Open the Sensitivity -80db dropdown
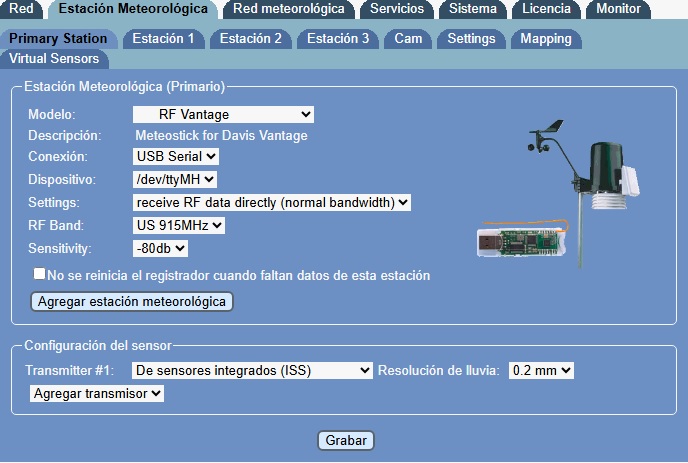 tap(160, 249)
